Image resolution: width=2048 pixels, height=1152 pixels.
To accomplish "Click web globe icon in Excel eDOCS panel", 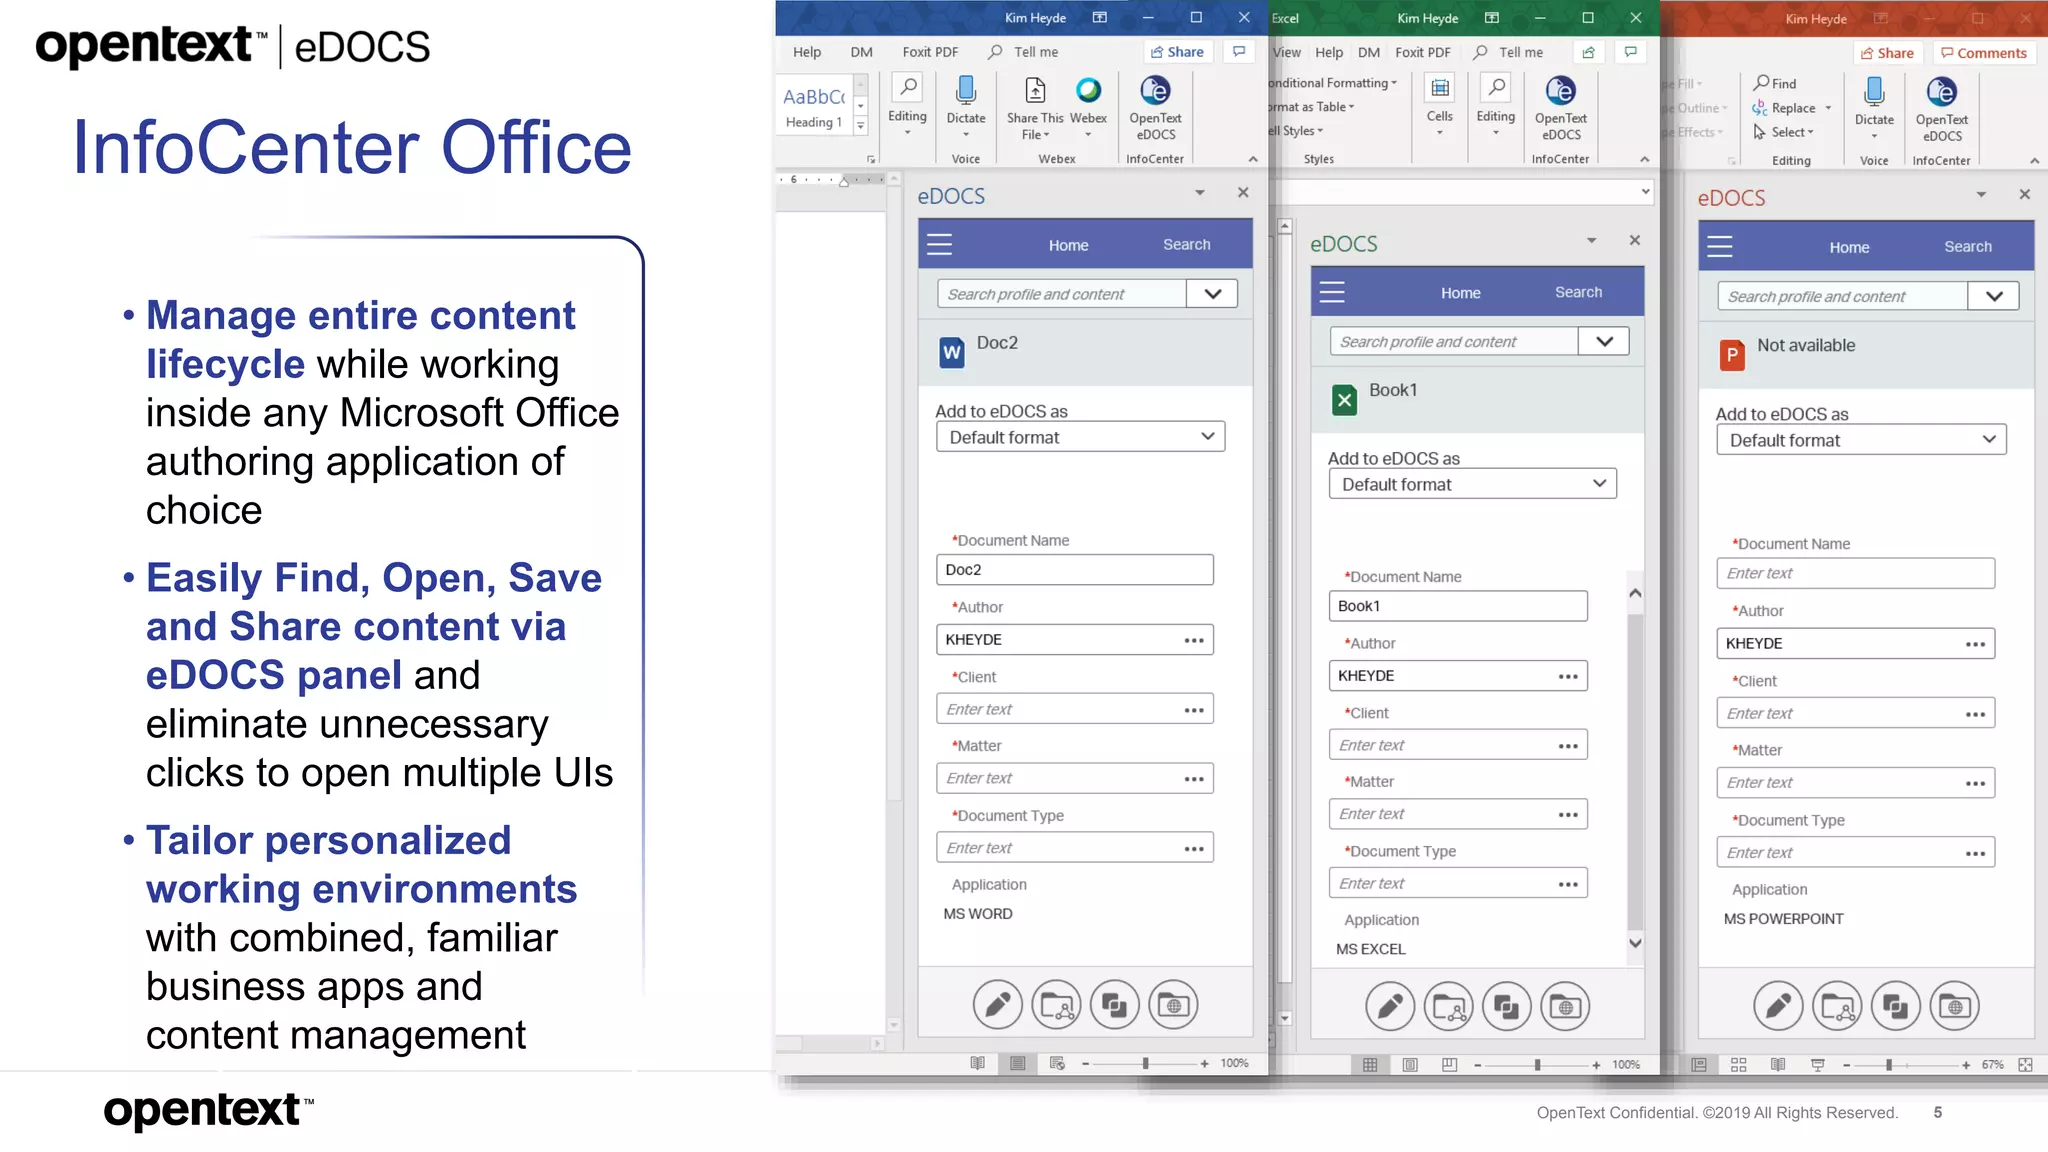I will (1566, 1007).
